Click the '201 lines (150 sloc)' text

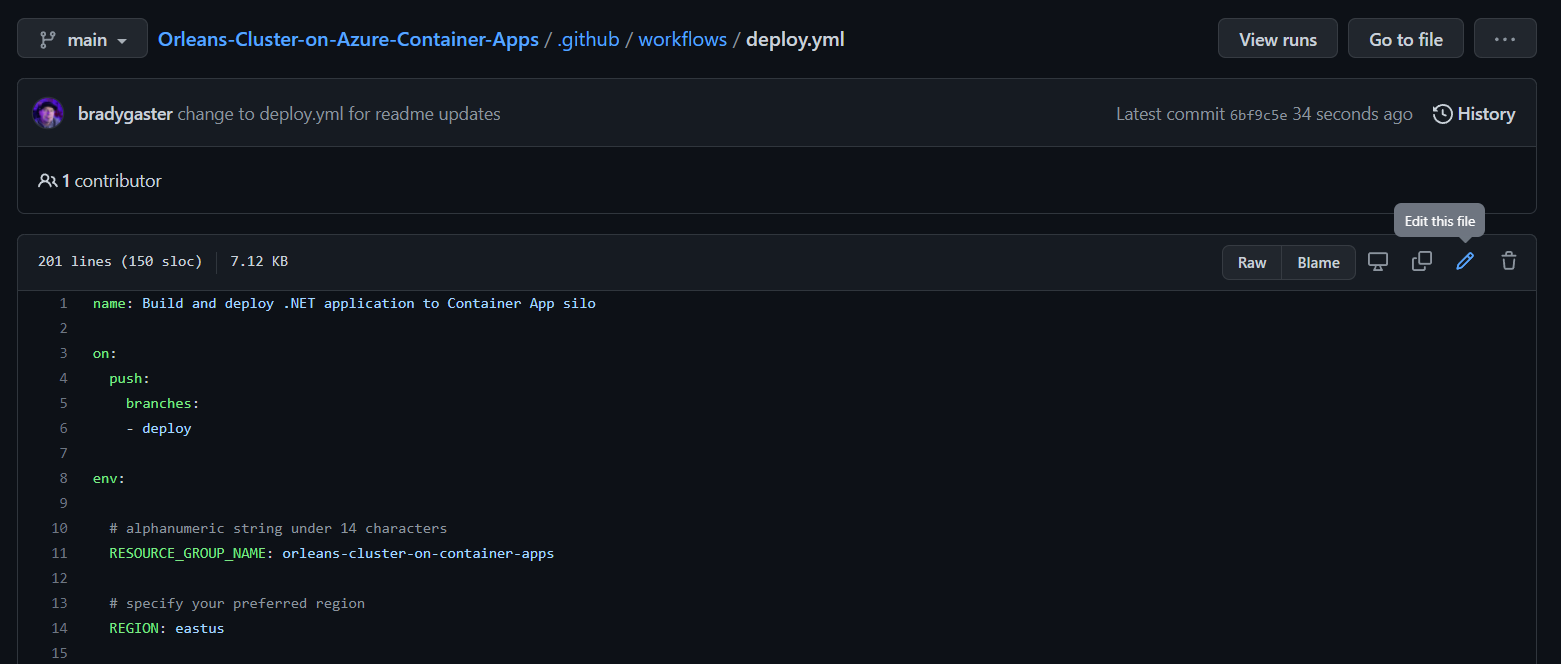coord(120,262)
